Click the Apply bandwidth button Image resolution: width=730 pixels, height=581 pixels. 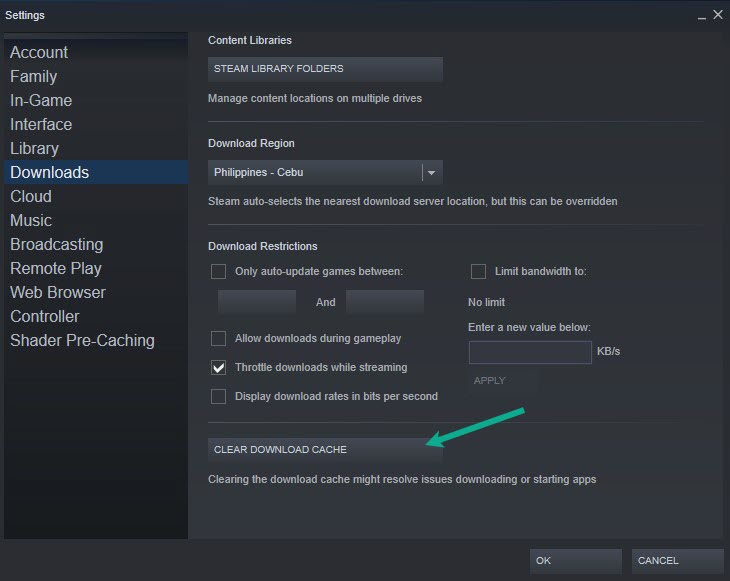coord(503,381)
